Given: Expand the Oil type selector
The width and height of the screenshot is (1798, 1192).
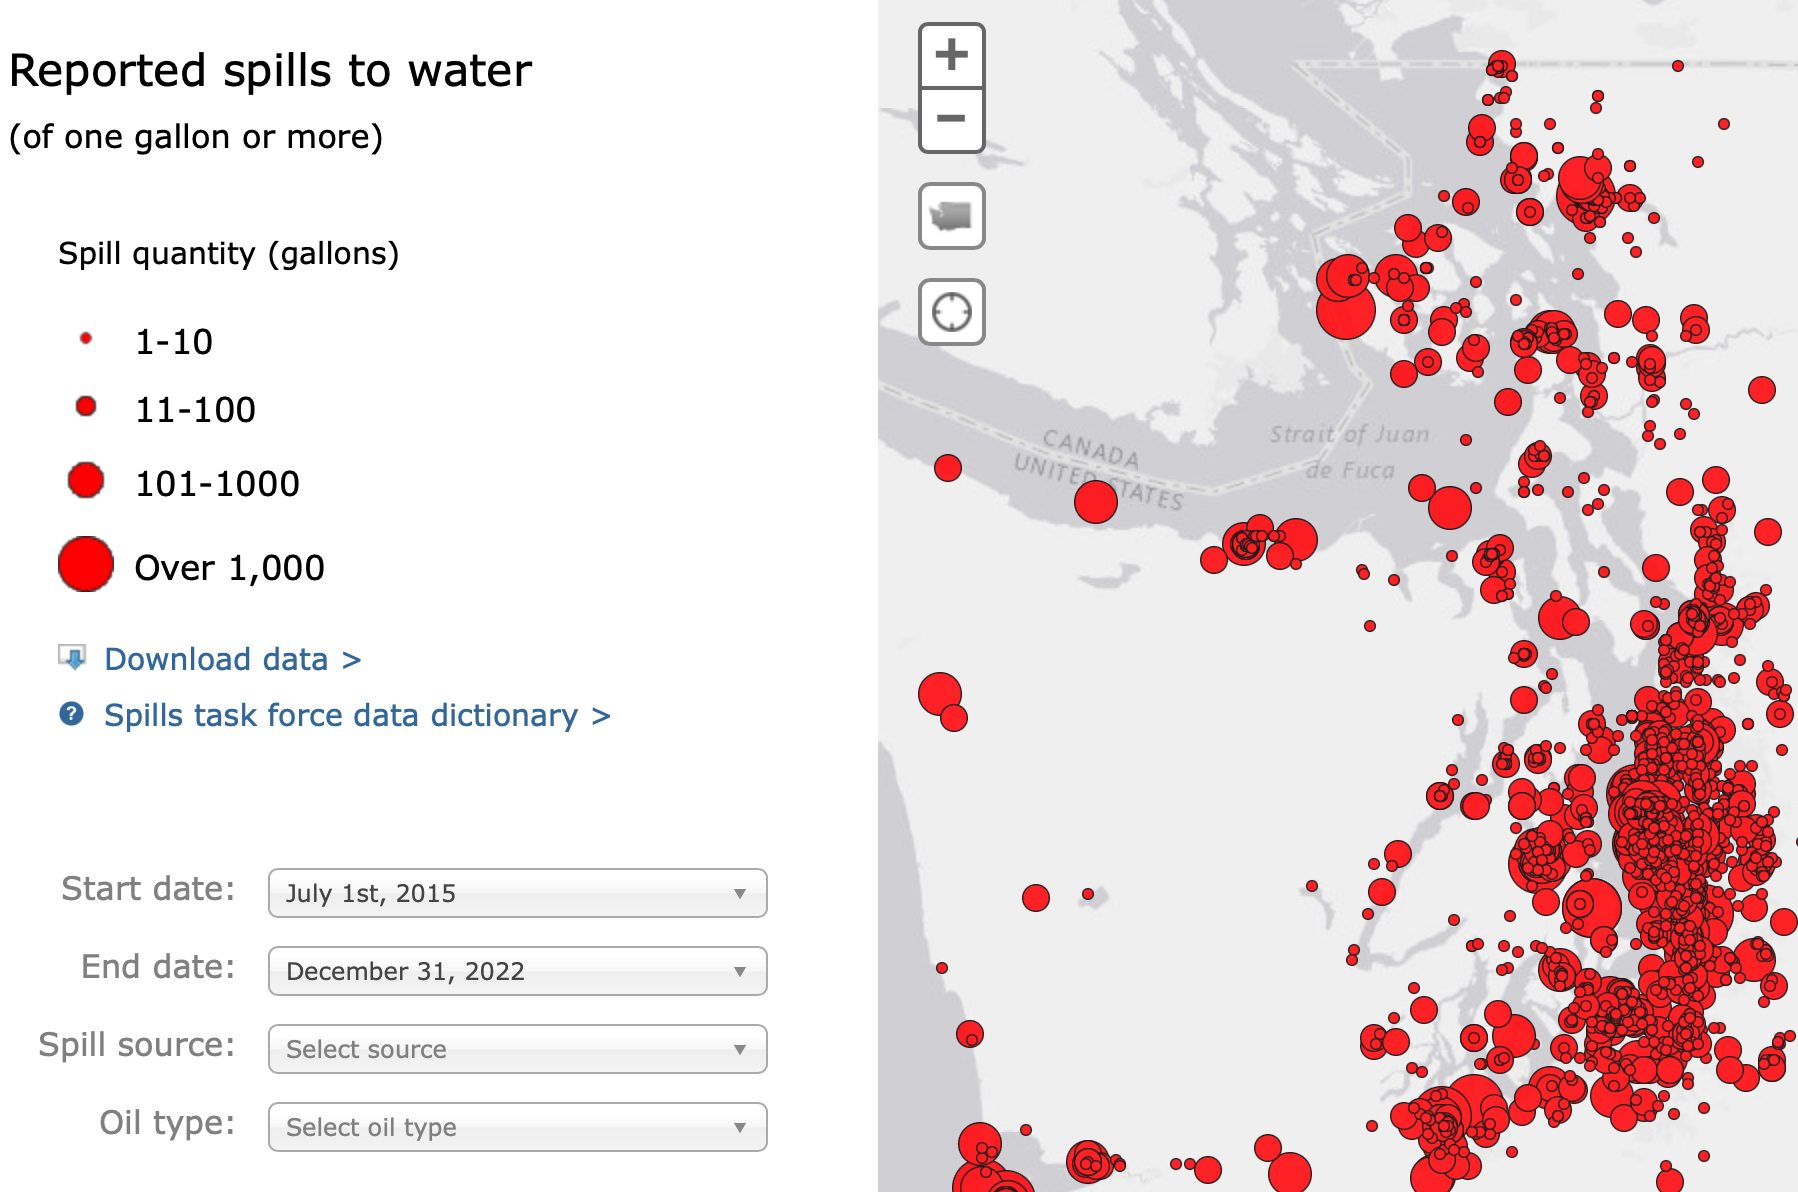Looking at the screenshot, I should click(x=517, y=1127).
